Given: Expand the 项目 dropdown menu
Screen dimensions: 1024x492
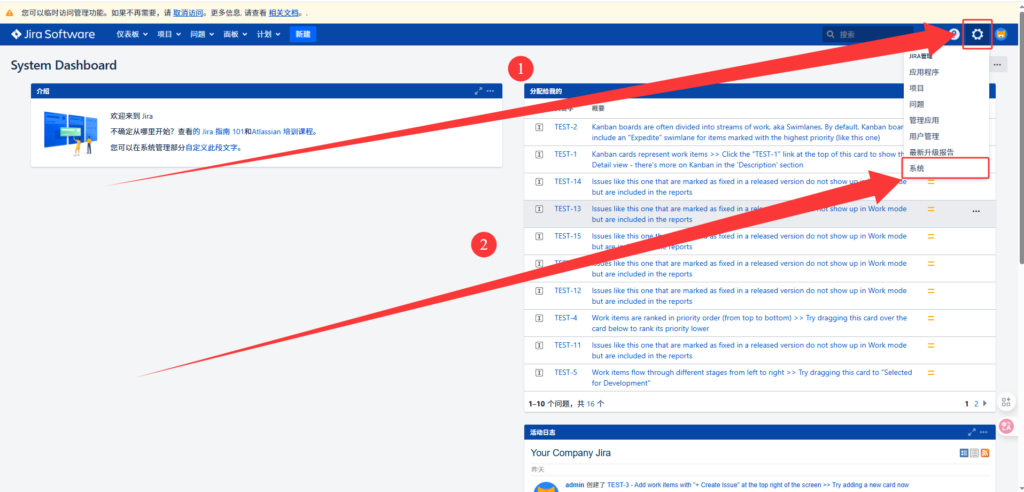Looking at the screenshot, I should [169, 34].
